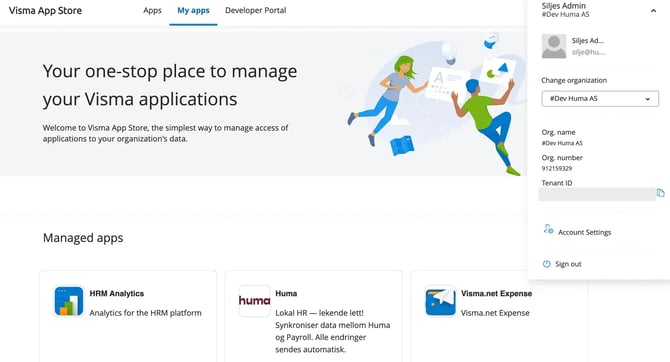Screen dimensions: 670x362
Task: Open the Change organization dropdown
Action: tap(600, 99)
